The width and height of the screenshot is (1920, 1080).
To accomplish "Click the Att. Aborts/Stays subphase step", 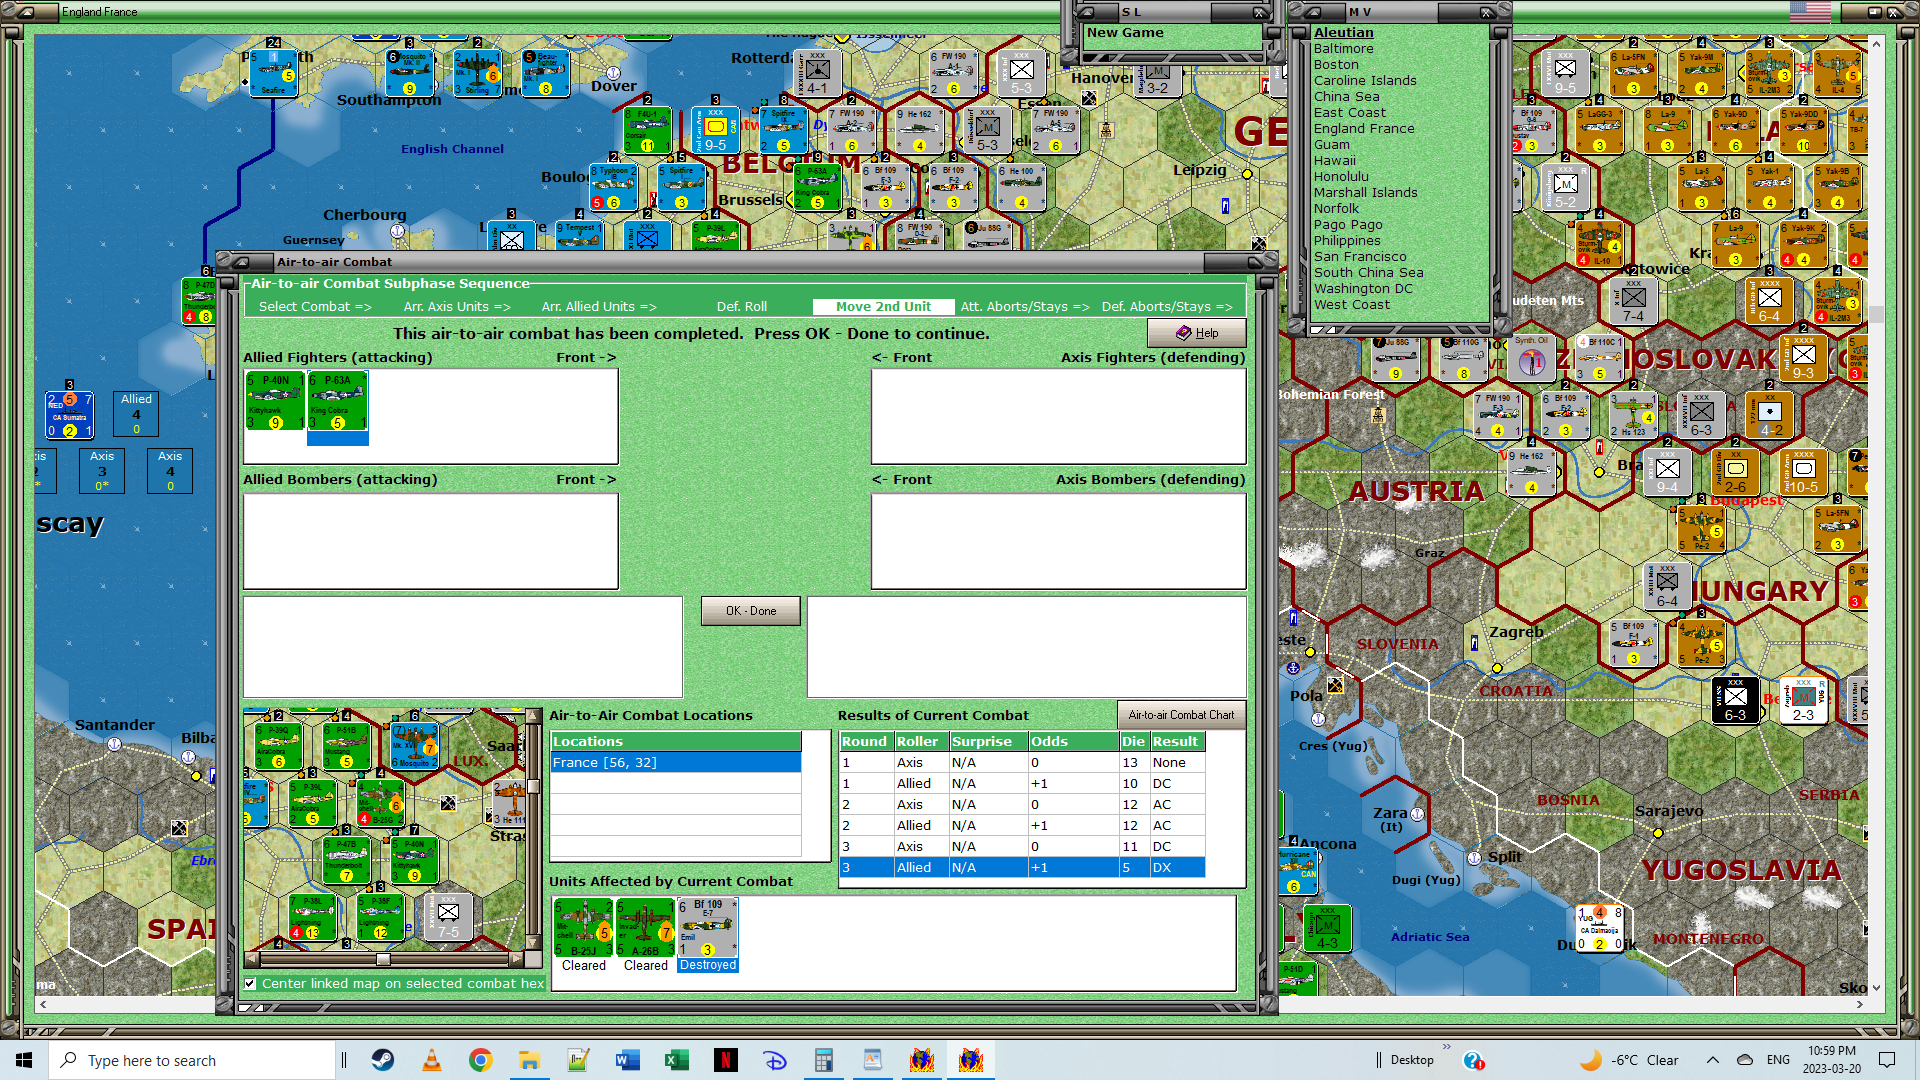I will coord(1025,307).
